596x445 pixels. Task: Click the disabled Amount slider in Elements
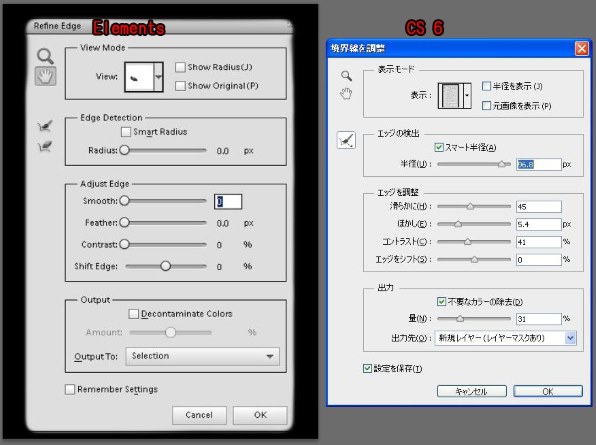170,333
